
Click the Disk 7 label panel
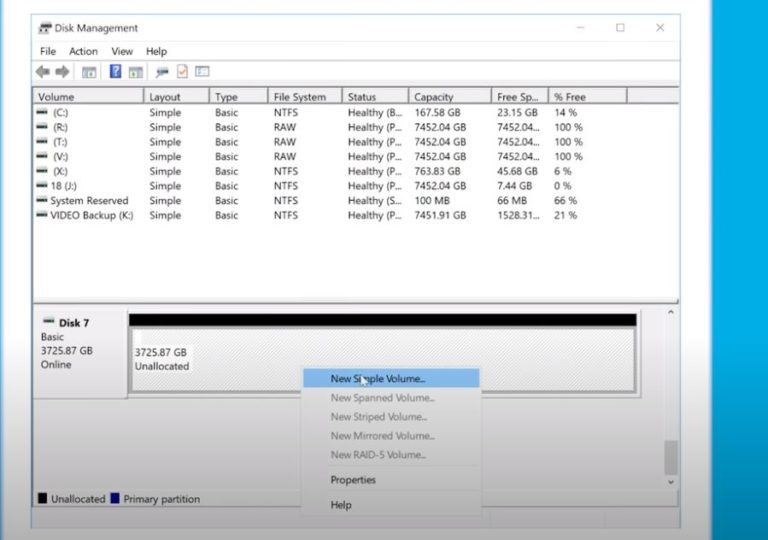pyautogui.click(x=80, y=345)
